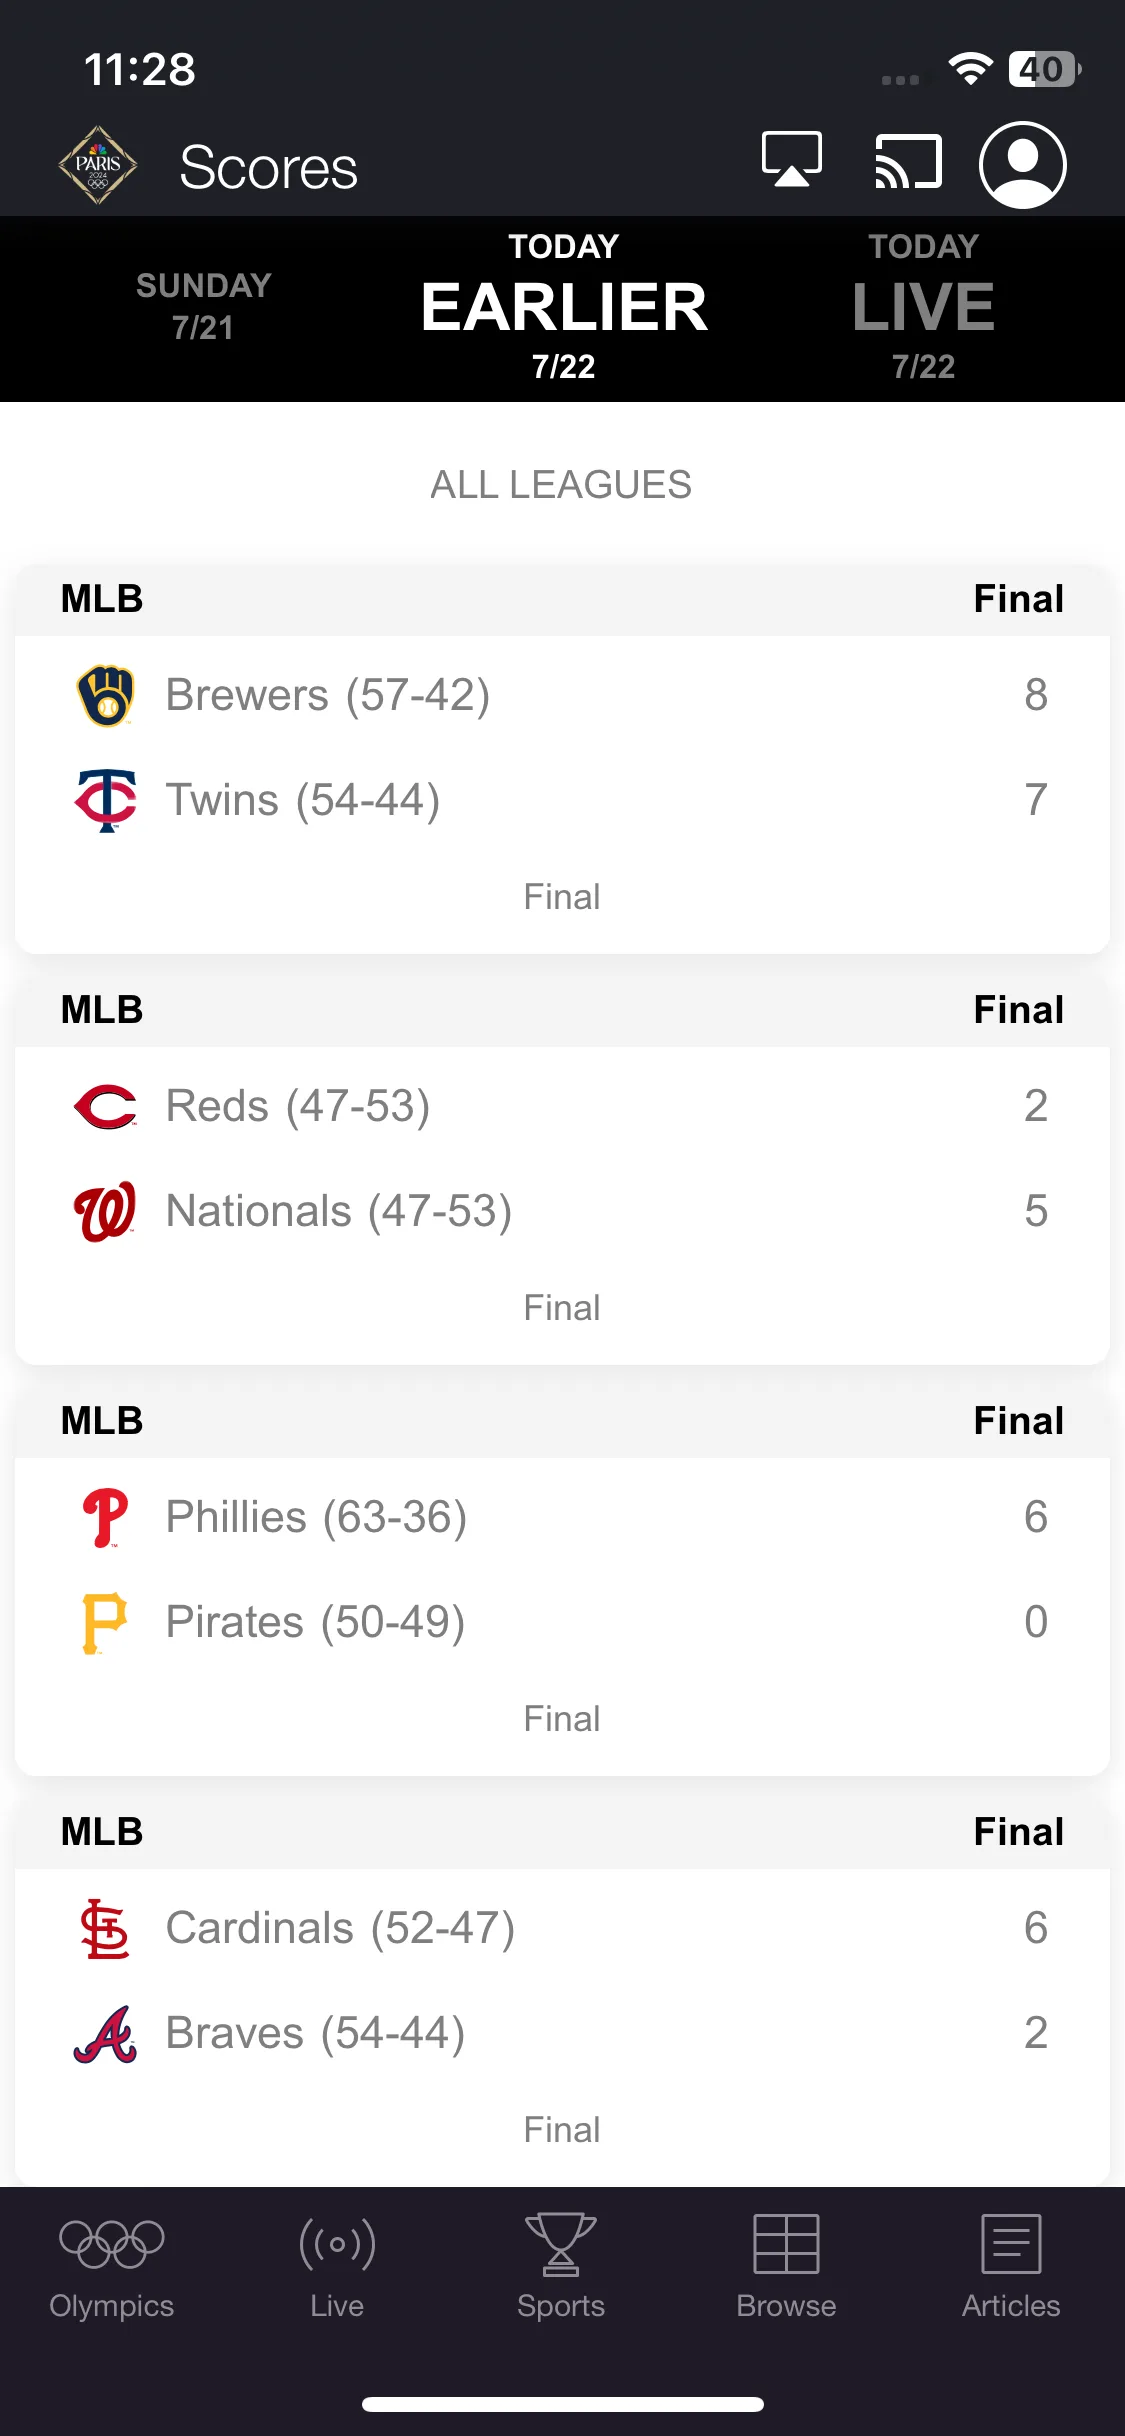Tap the Cardinals team logo
The image size is (1125, 2436).
point(105,1928)
